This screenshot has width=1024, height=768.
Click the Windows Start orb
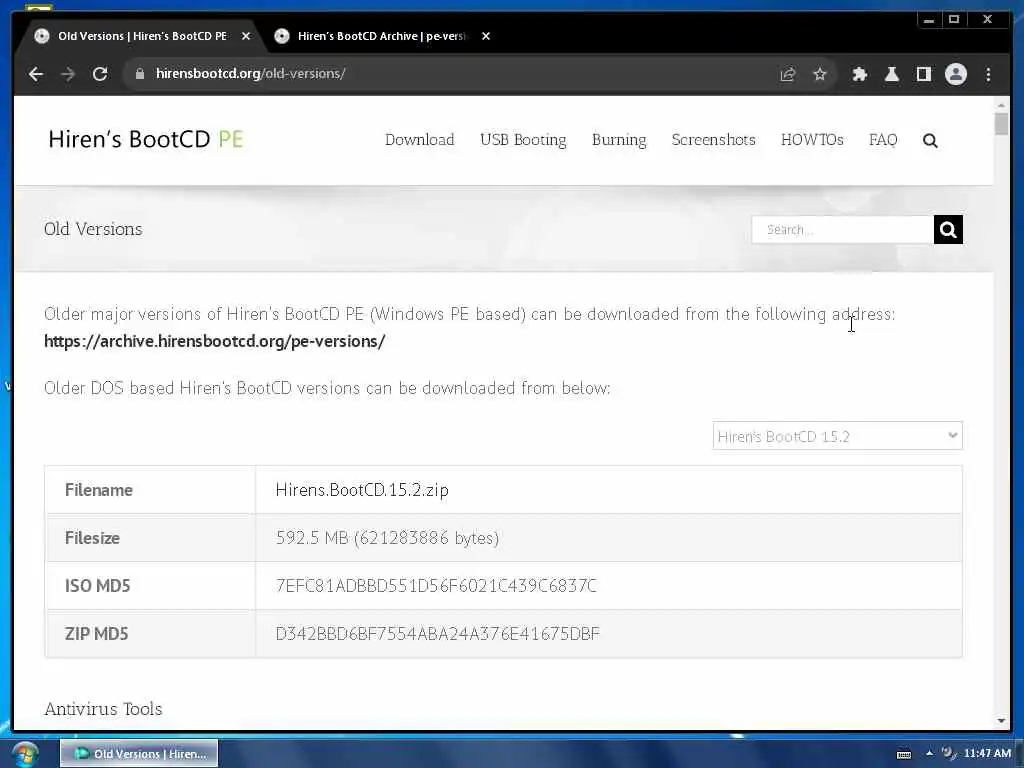(x=24, y=754)
